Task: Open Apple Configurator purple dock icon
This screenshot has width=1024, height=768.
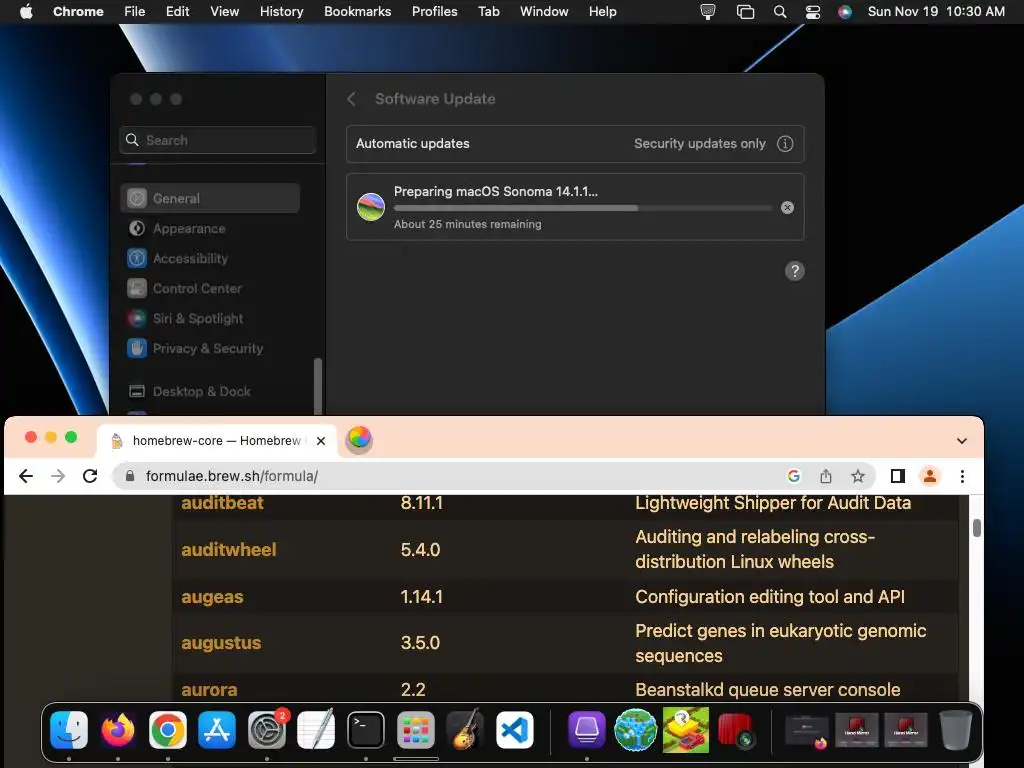Action: 586,730
